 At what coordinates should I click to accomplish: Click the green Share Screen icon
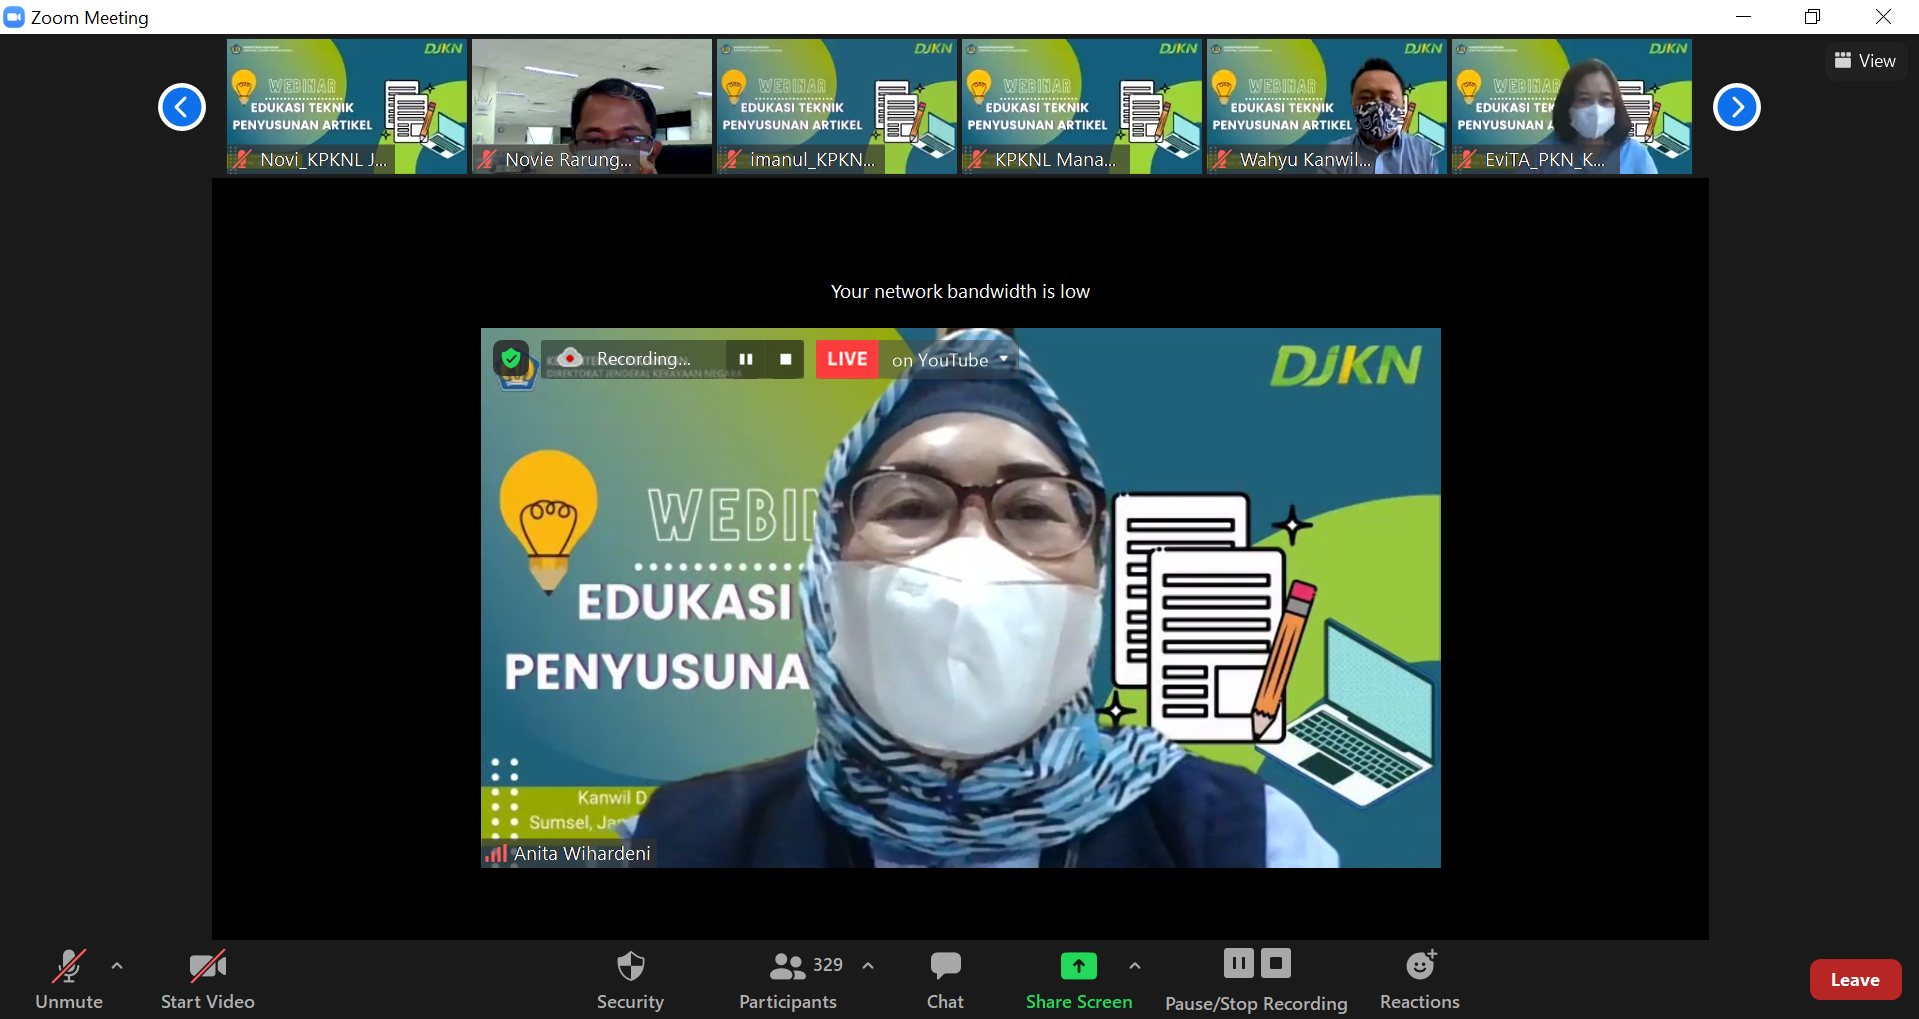[x=1078, y=966]
